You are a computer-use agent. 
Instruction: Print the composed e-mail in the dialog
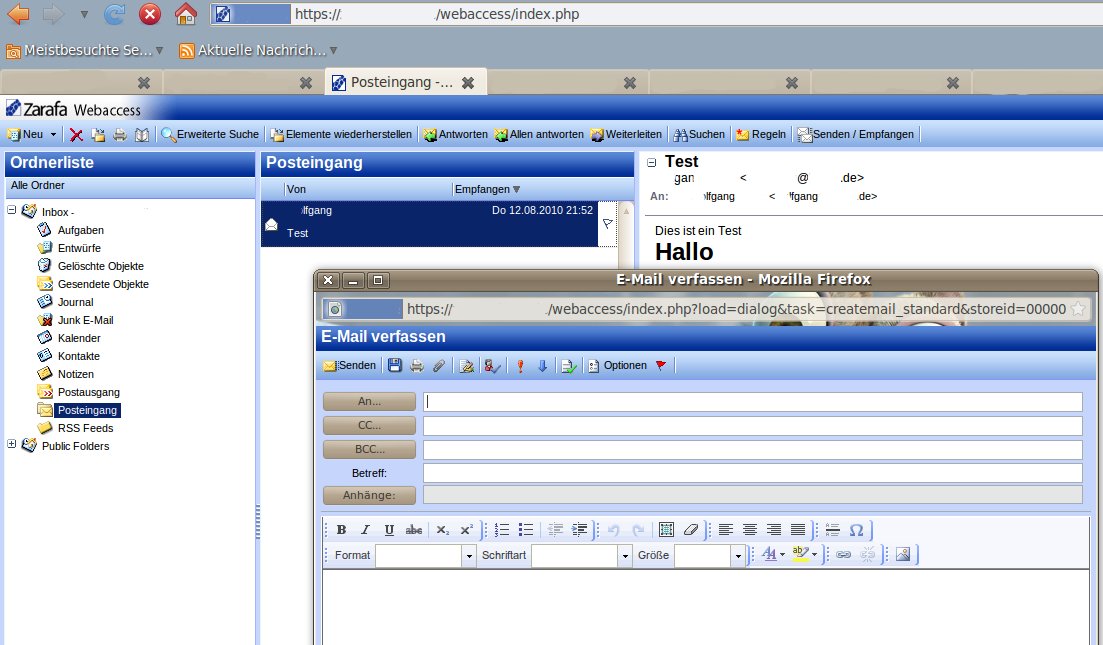[417, 366]
